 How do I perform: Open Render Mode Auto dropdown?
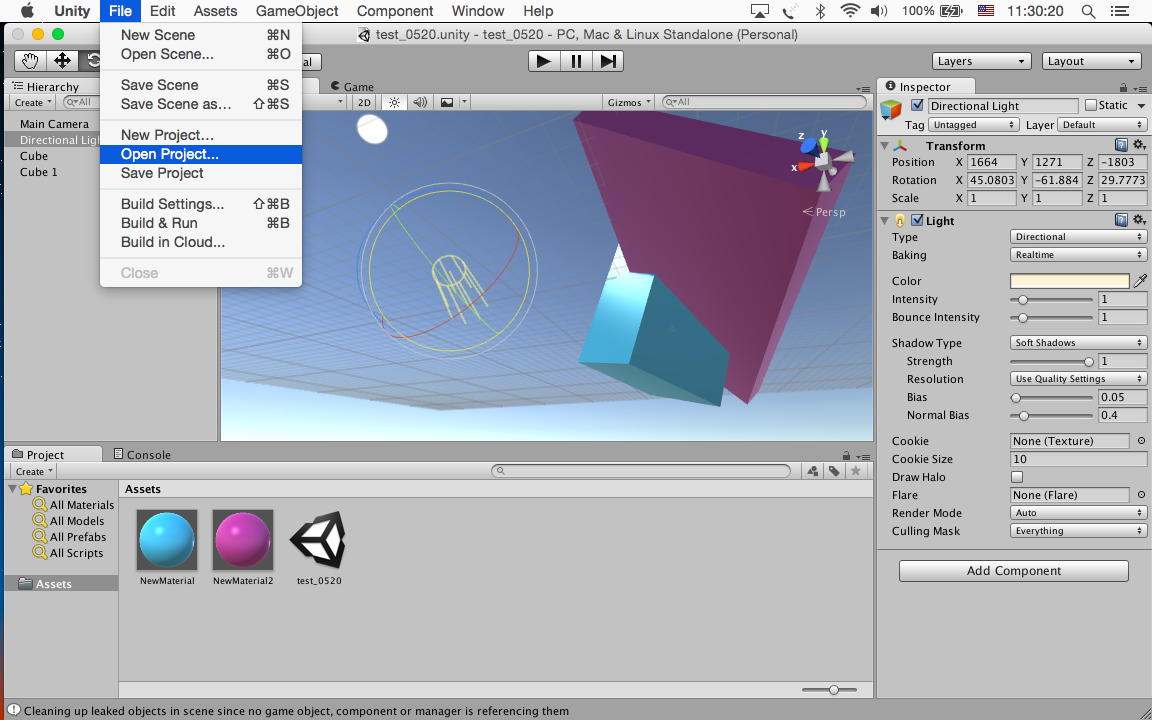(1079, 513)
